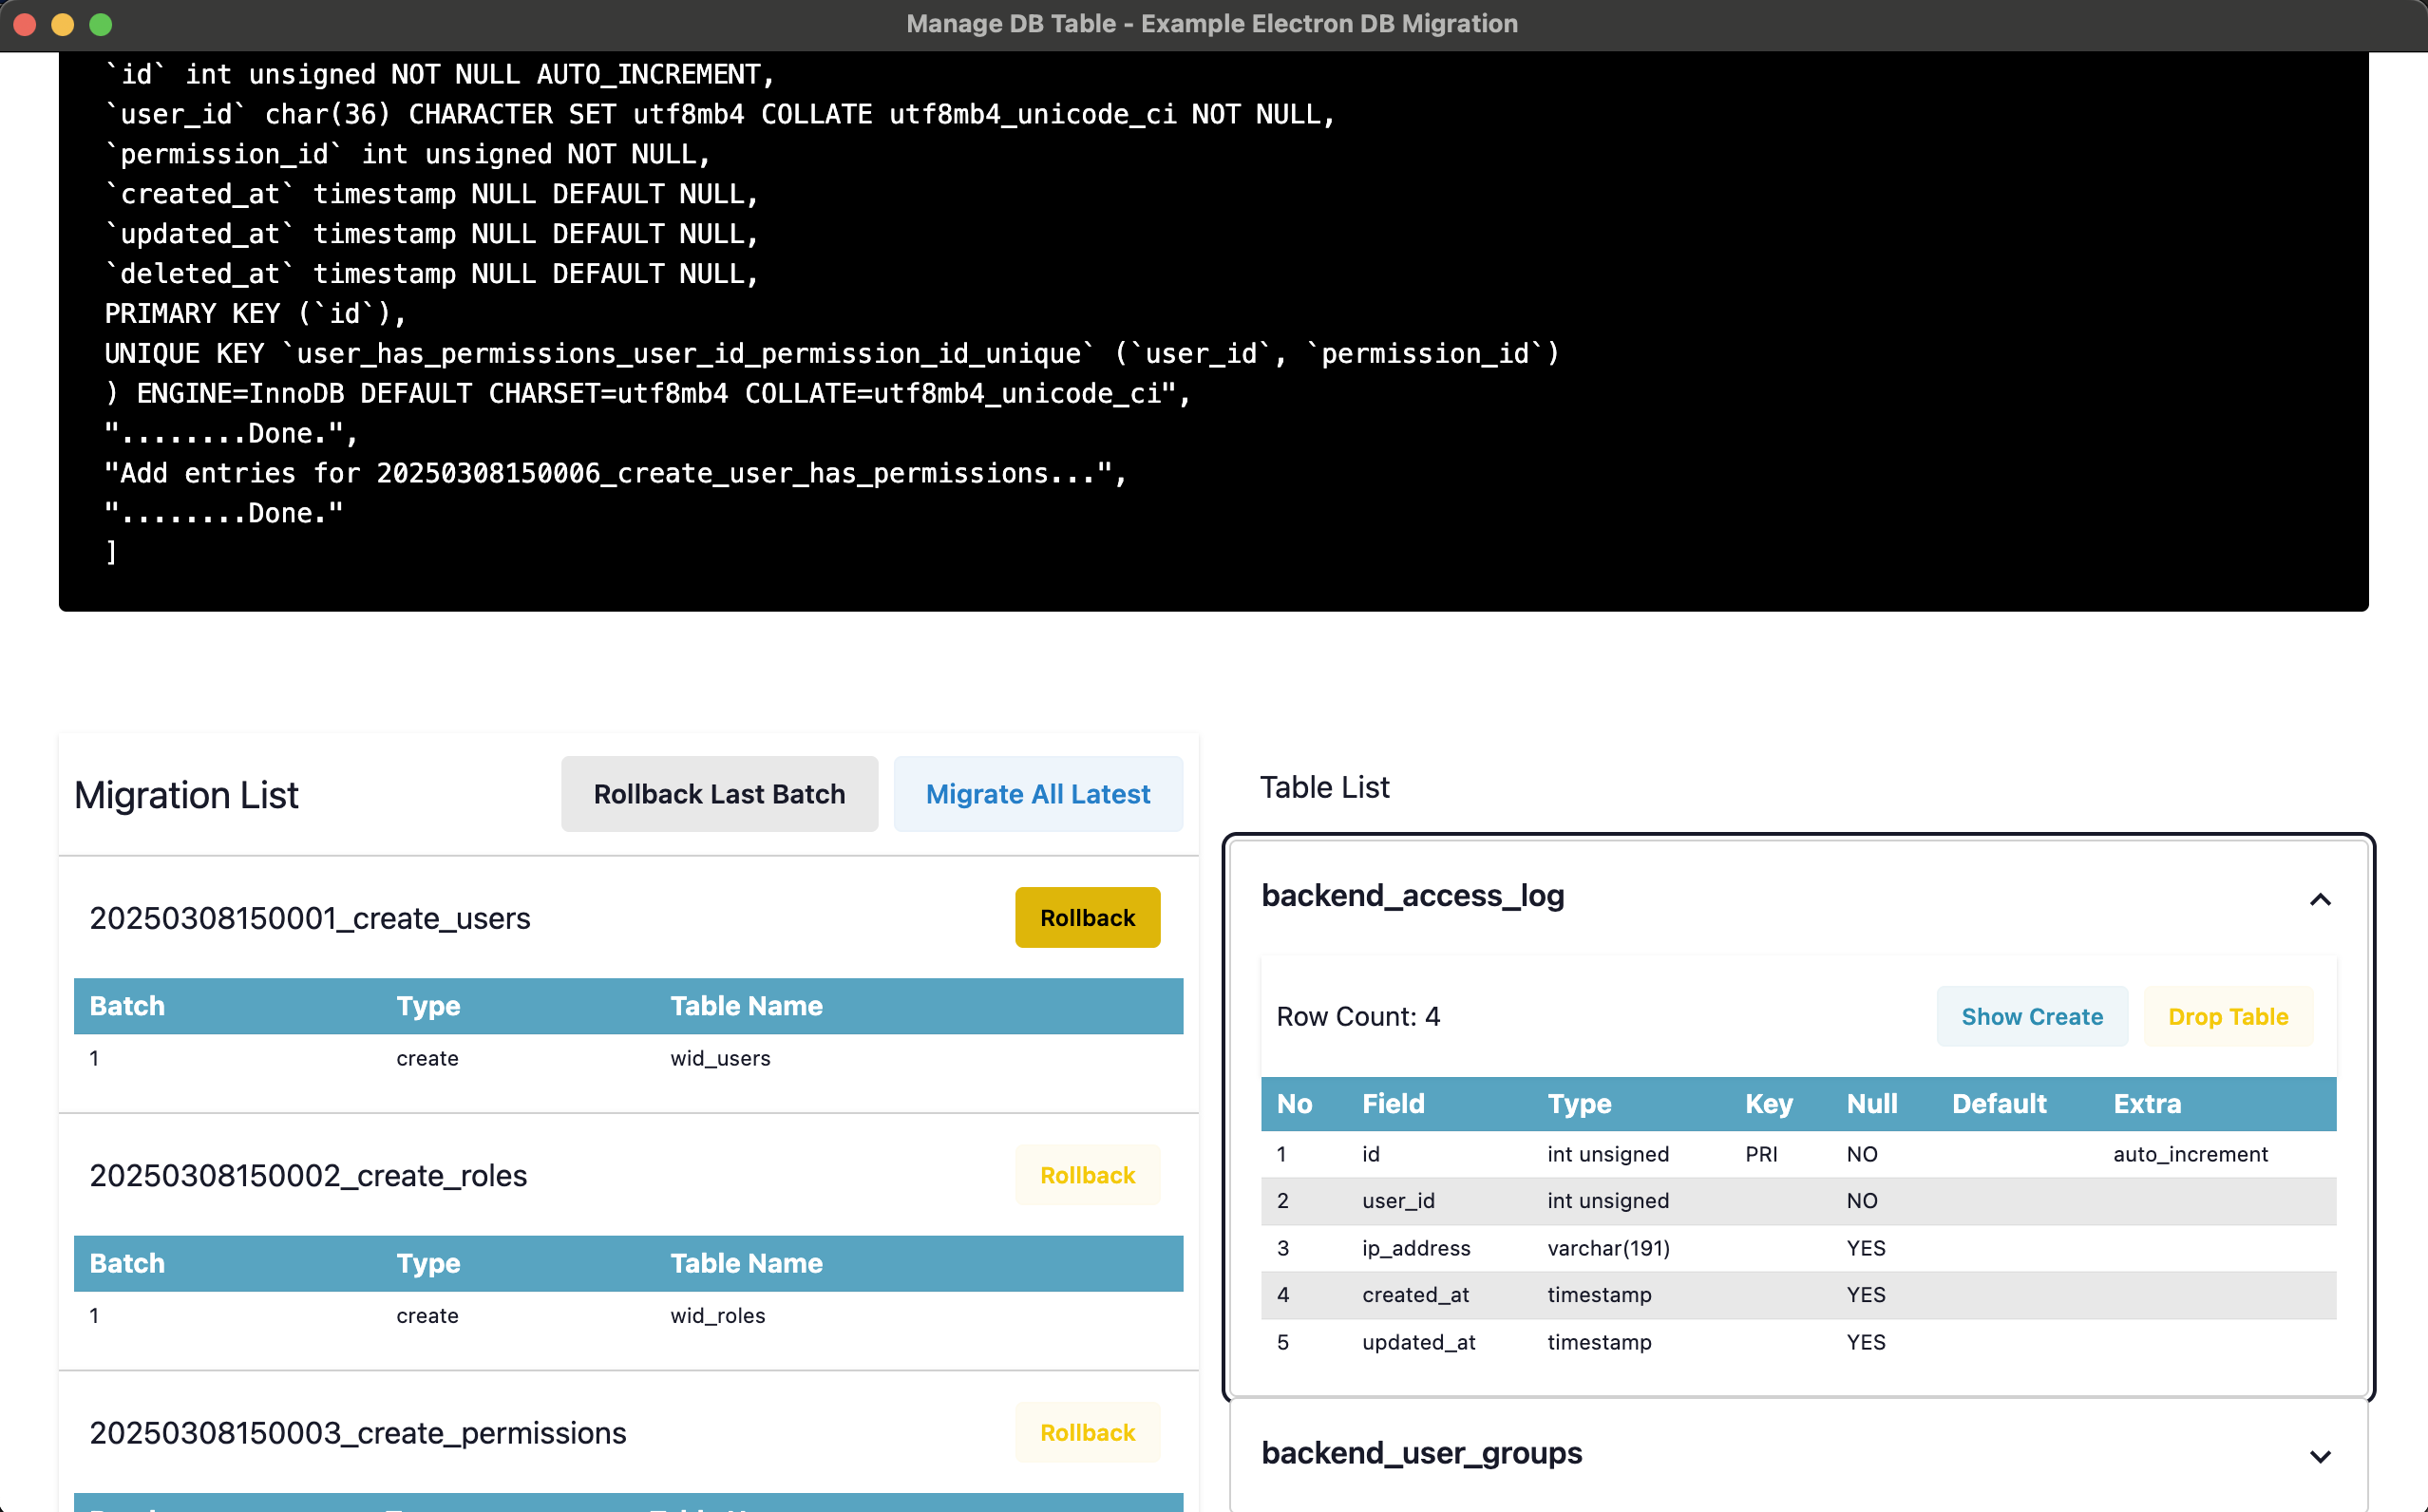Image resolution: width=2428 pixels, height=1512 pixels.
Task: Click Batch header under create_roles
Action: pos(127,1262)
